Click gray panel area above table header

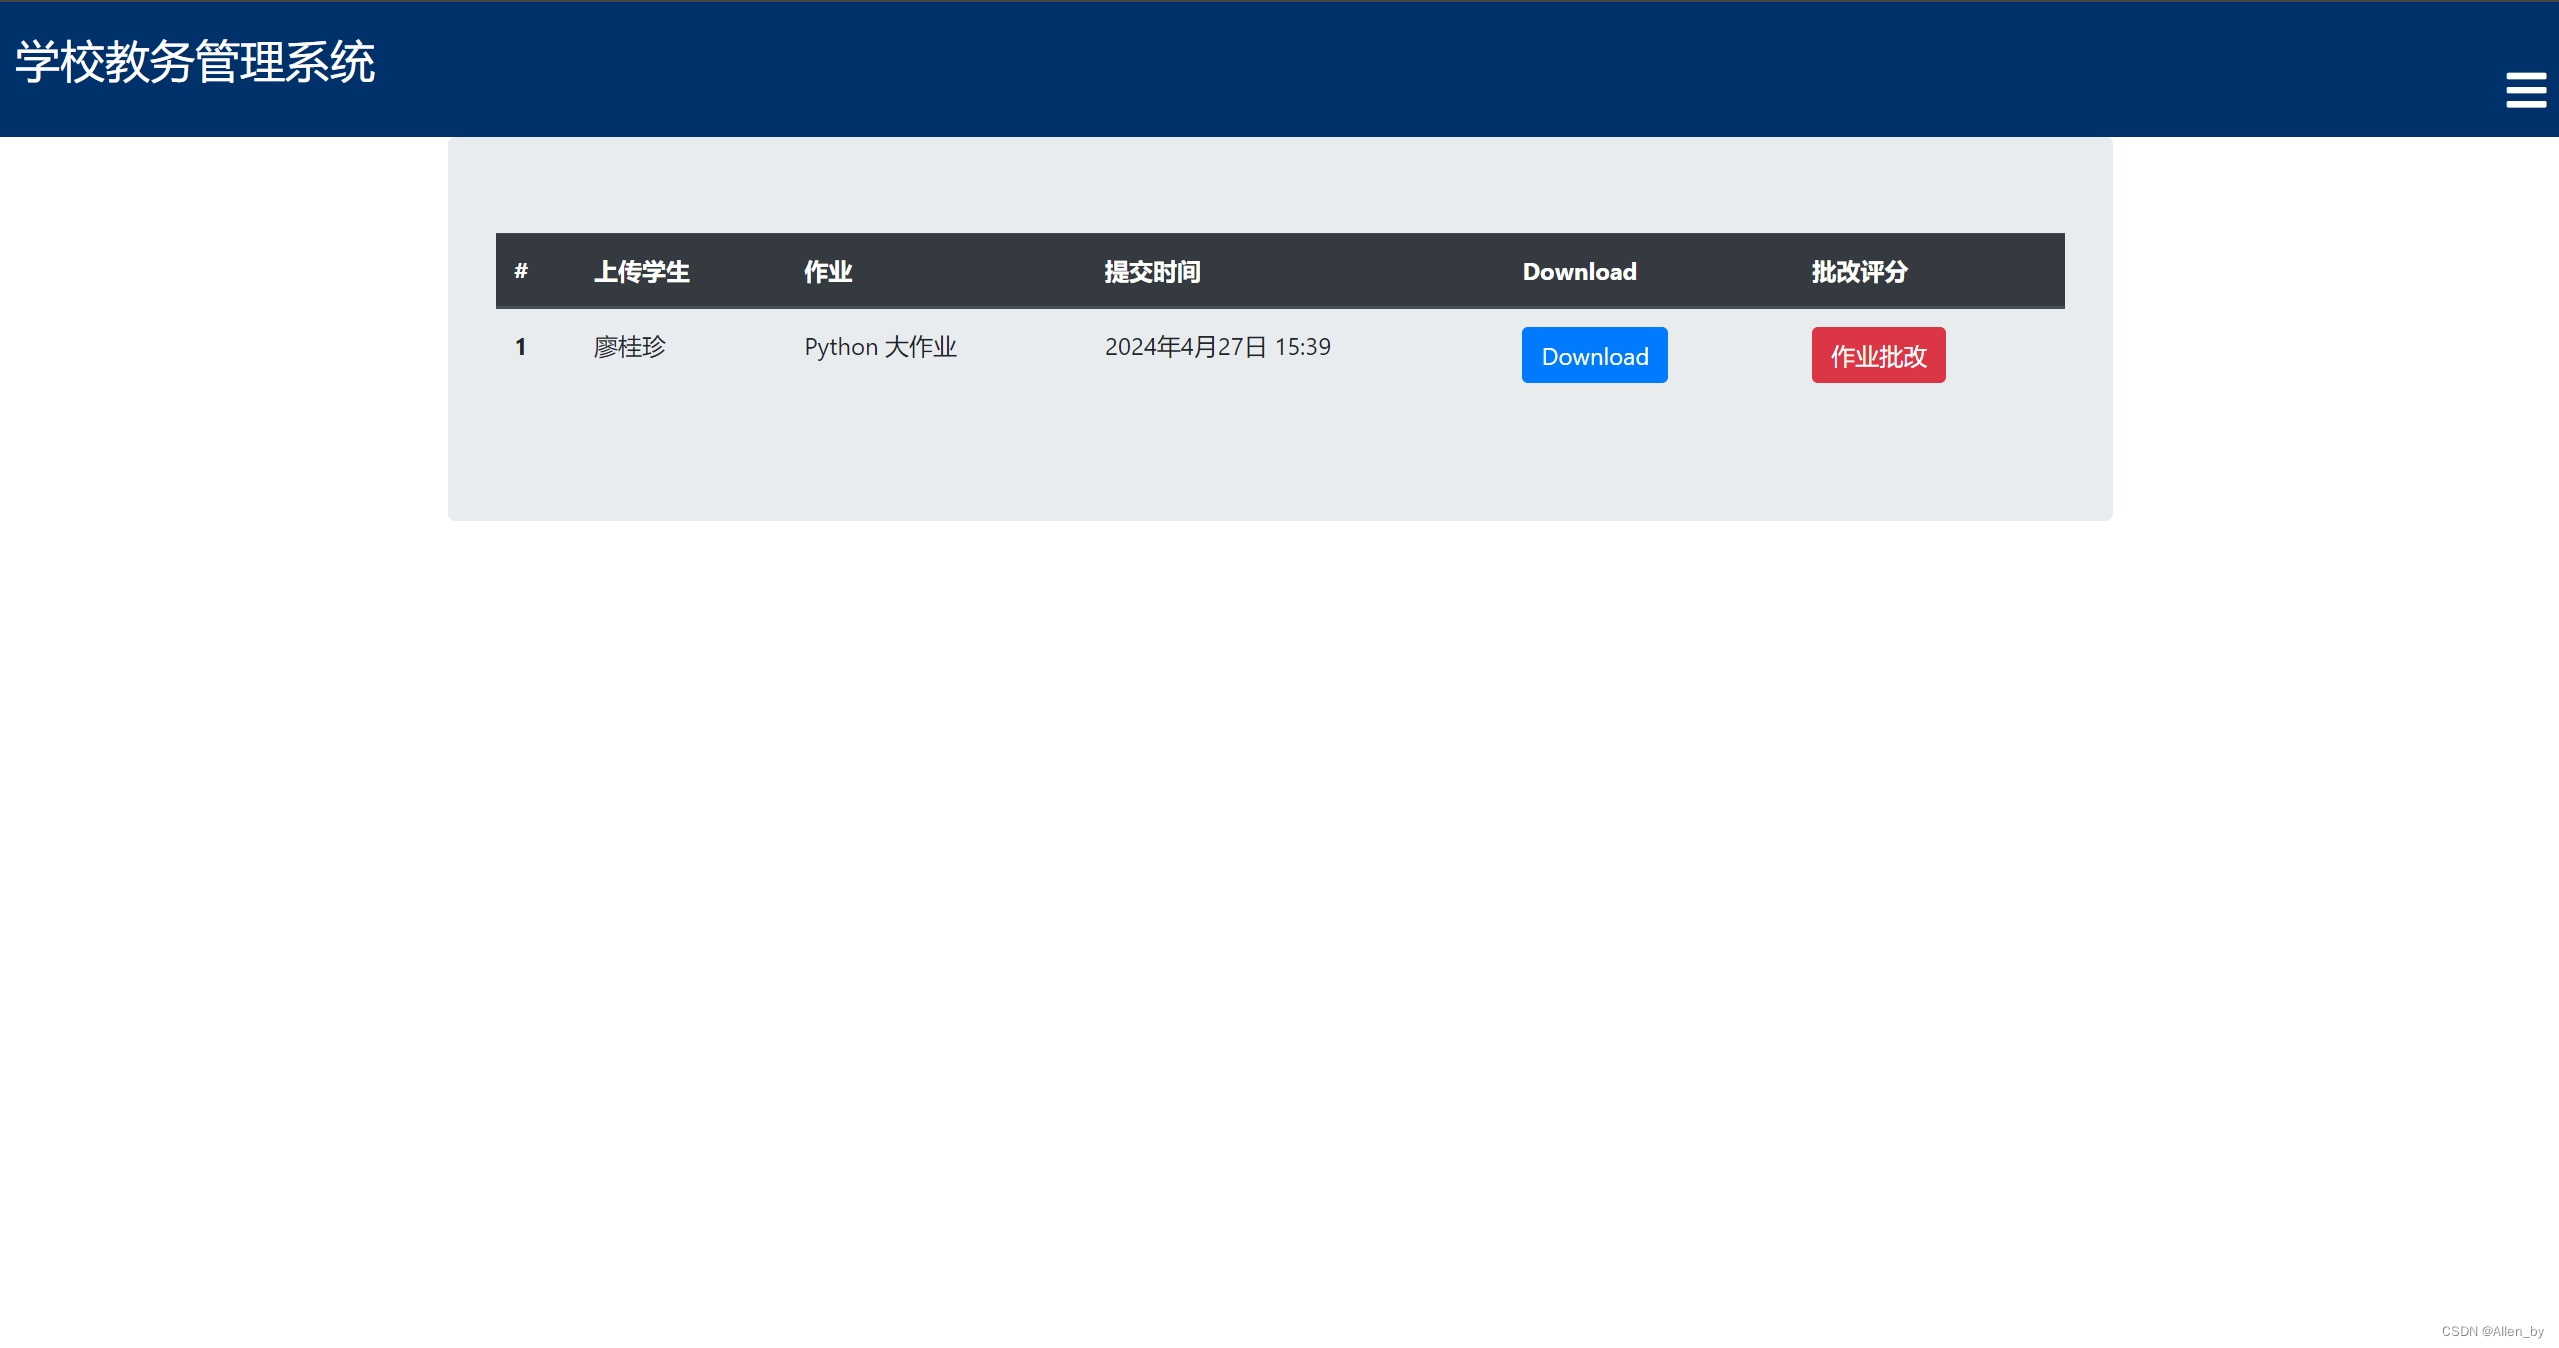point(1280,185)
